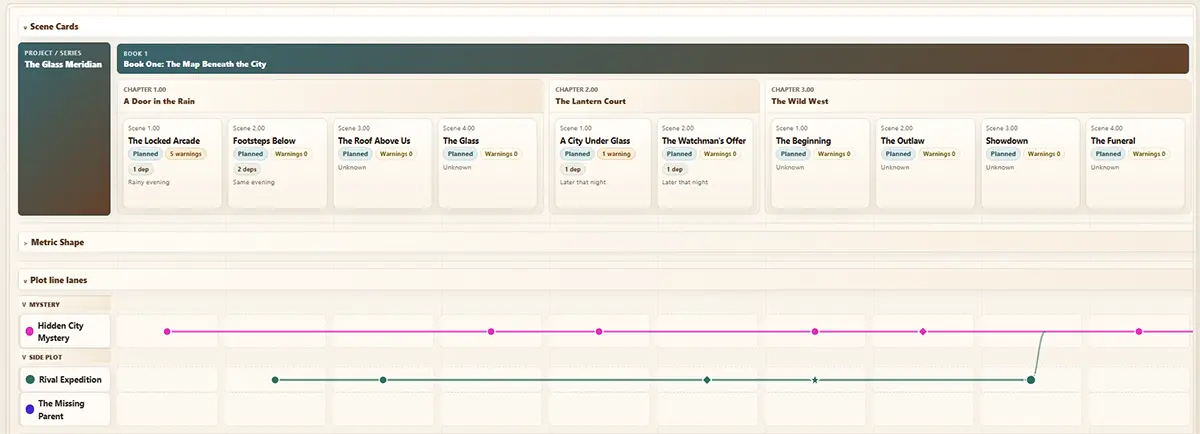Click Hidden City Mystery diamond marker under The Outlaw
1200x434 pixels.
923,331
